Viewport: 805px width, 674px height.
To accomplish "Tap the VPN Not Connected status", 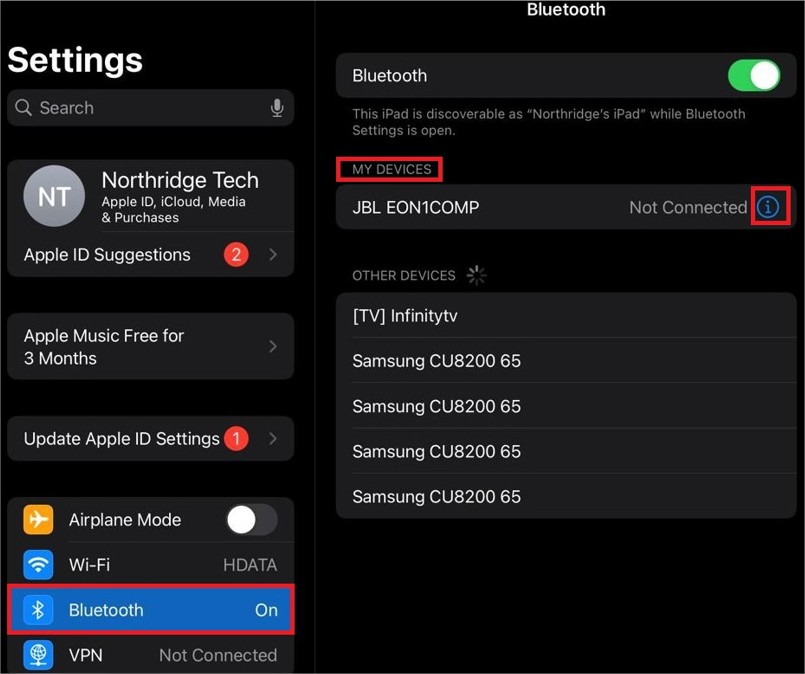I will coord(218,655).
